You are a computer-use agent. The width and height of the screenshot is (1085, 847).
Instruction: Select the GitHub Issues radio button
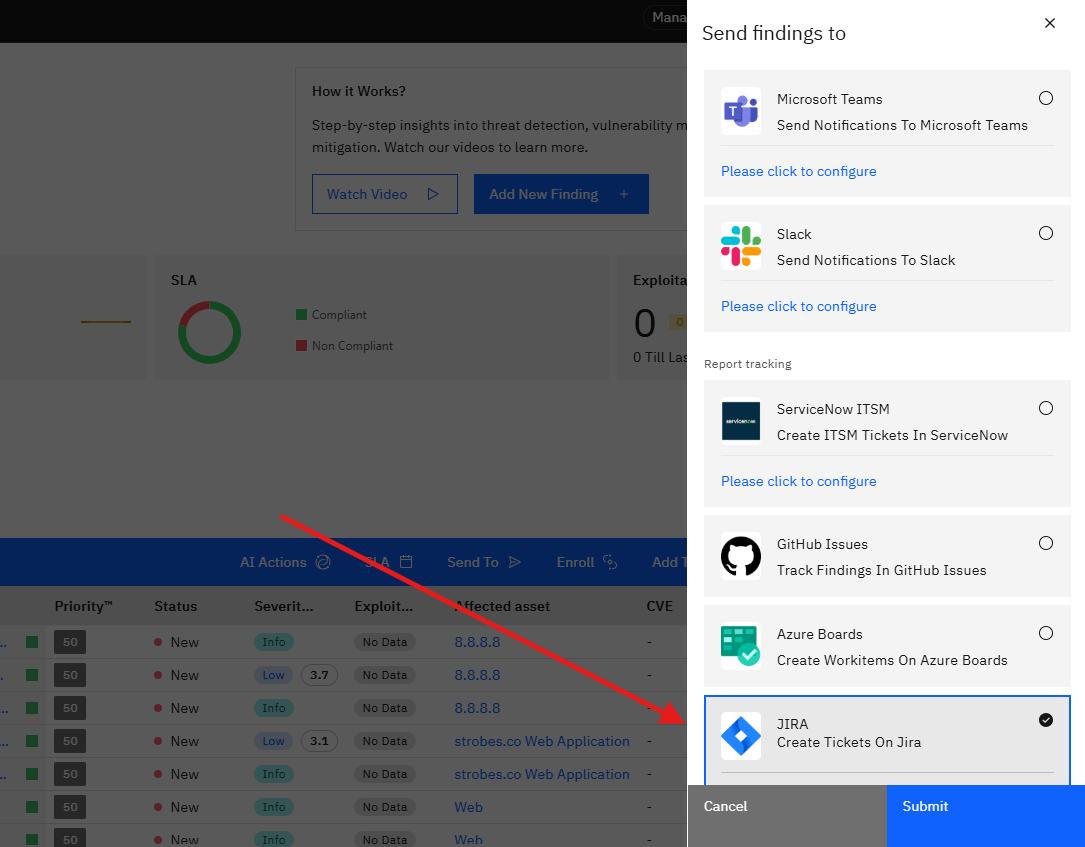[x=1046, y=543]
